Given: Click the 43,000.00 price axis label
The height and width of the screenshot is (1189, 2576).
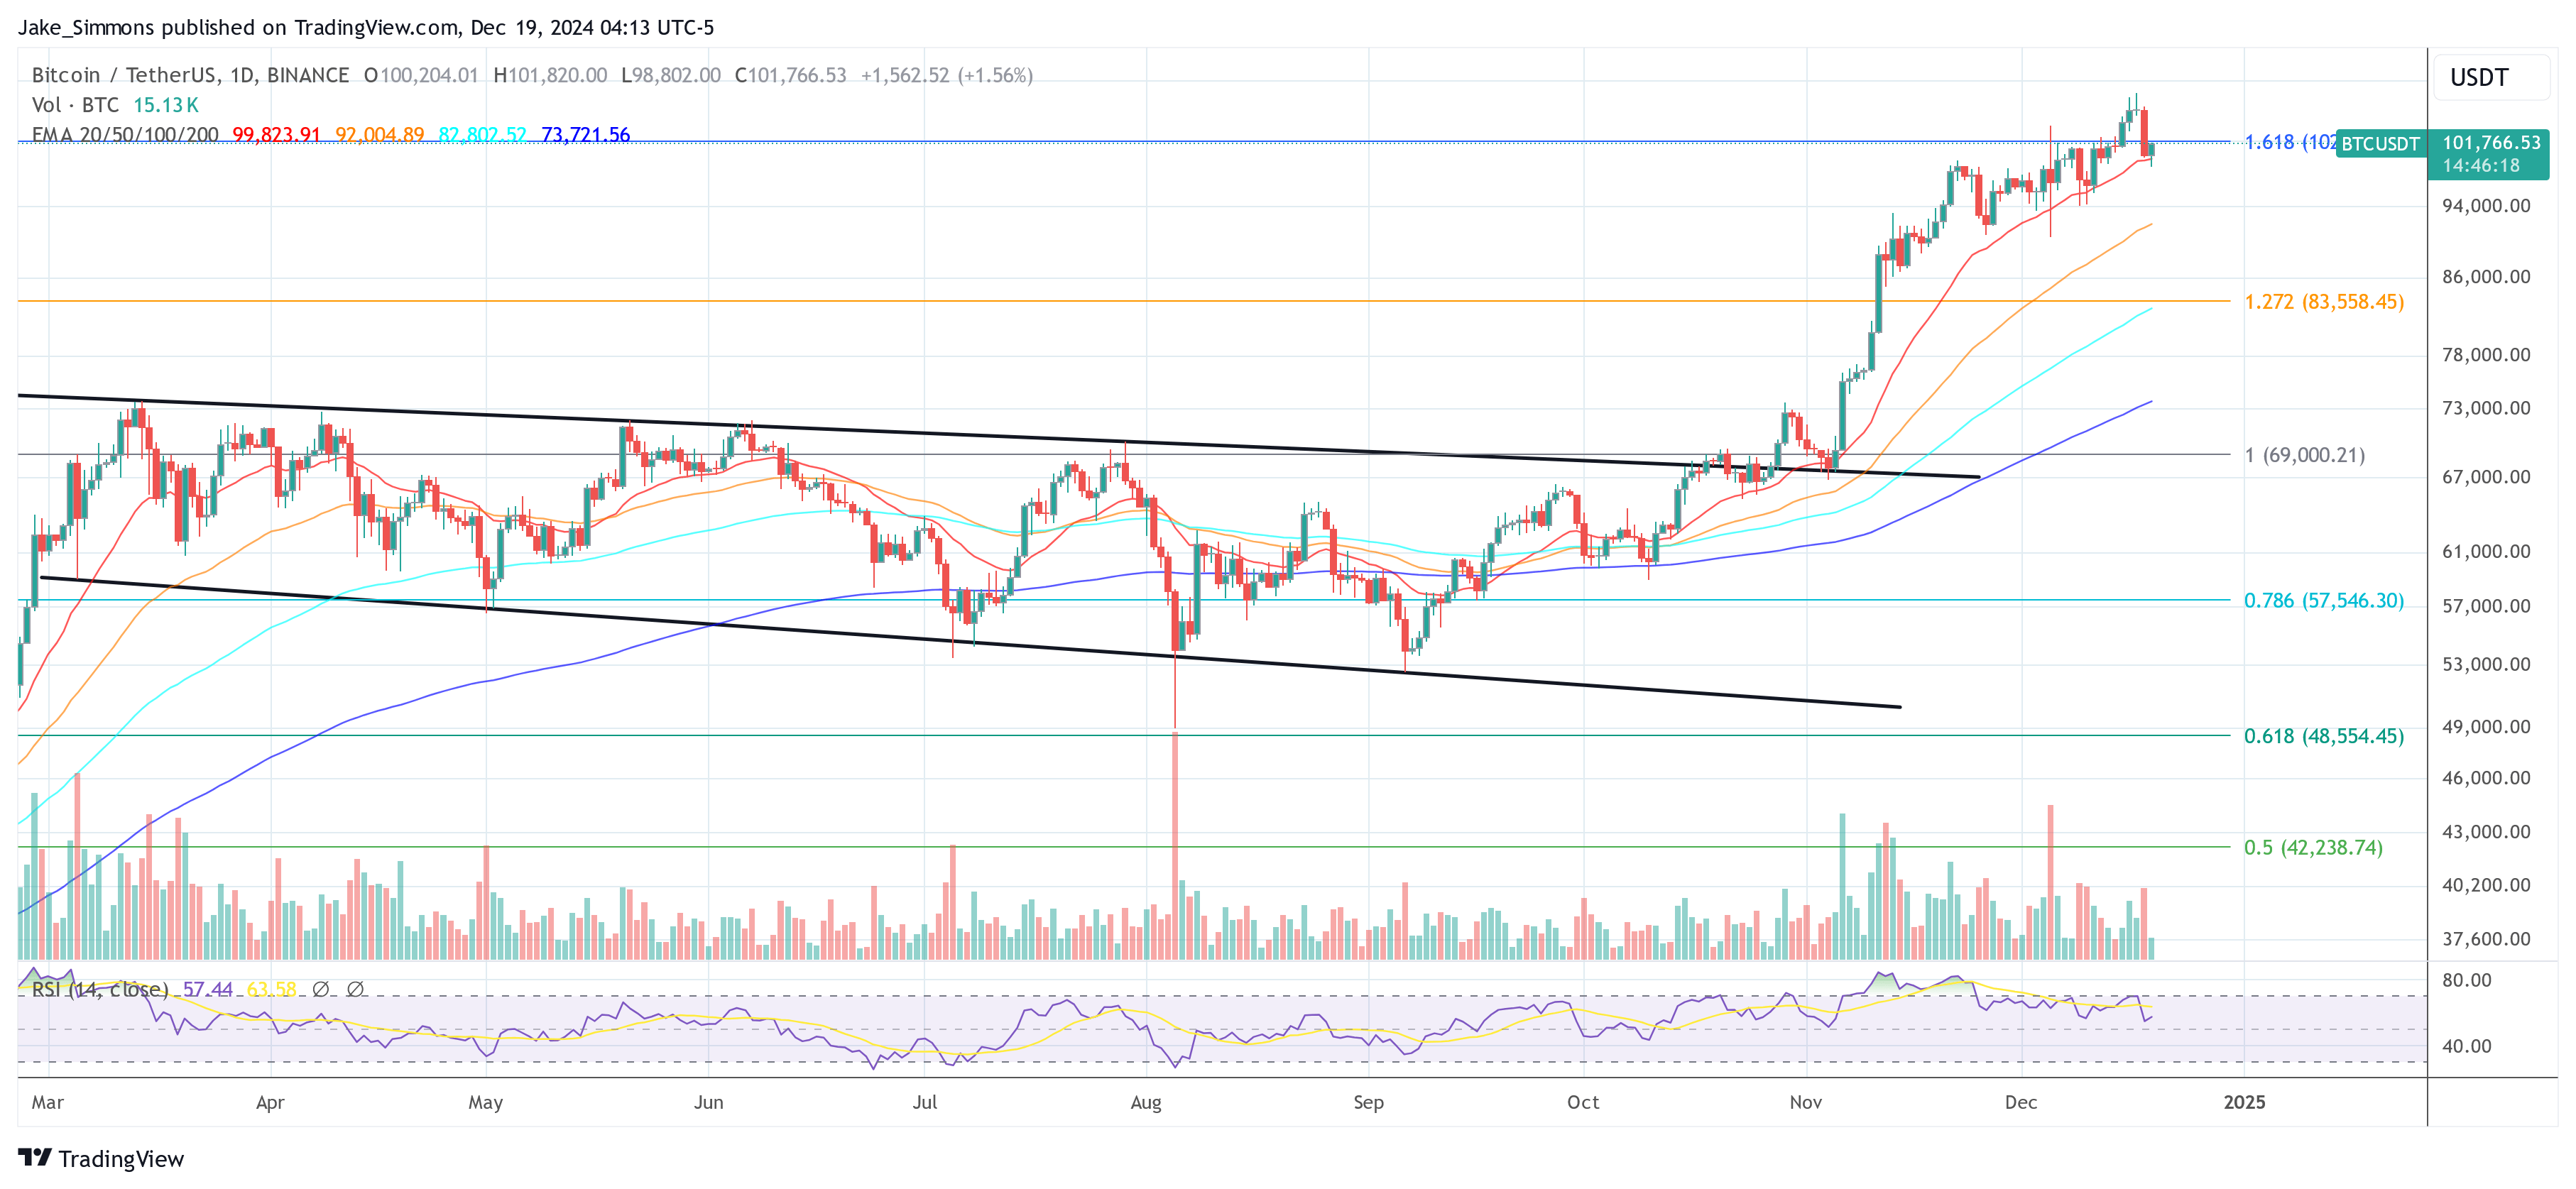Looking at the screenshot, I should (2486, 832).
